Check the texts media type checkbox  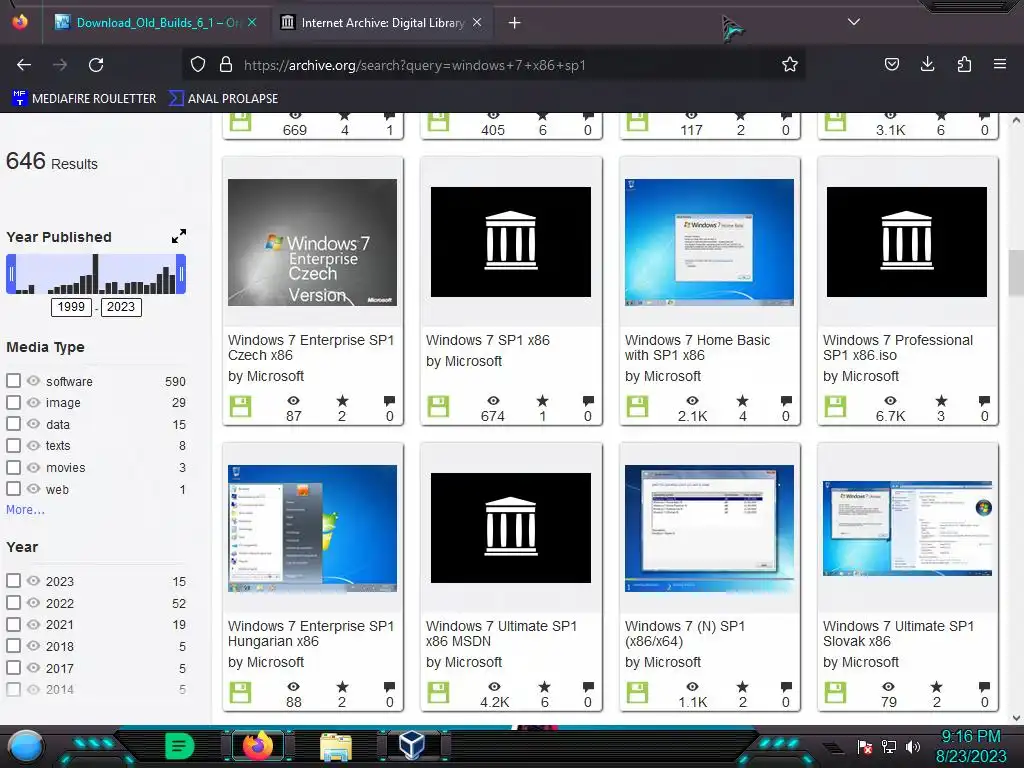tap(13, 445)
